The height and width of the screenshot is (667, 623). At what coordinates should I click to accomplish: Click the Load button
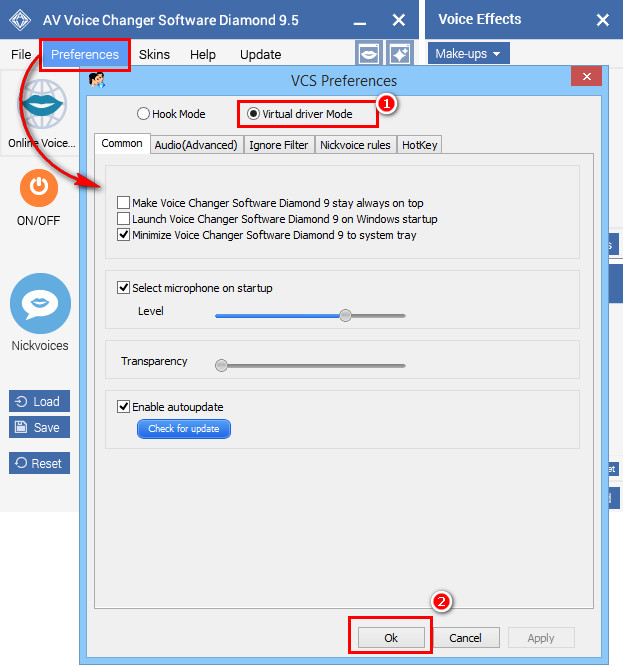[39, 401]
